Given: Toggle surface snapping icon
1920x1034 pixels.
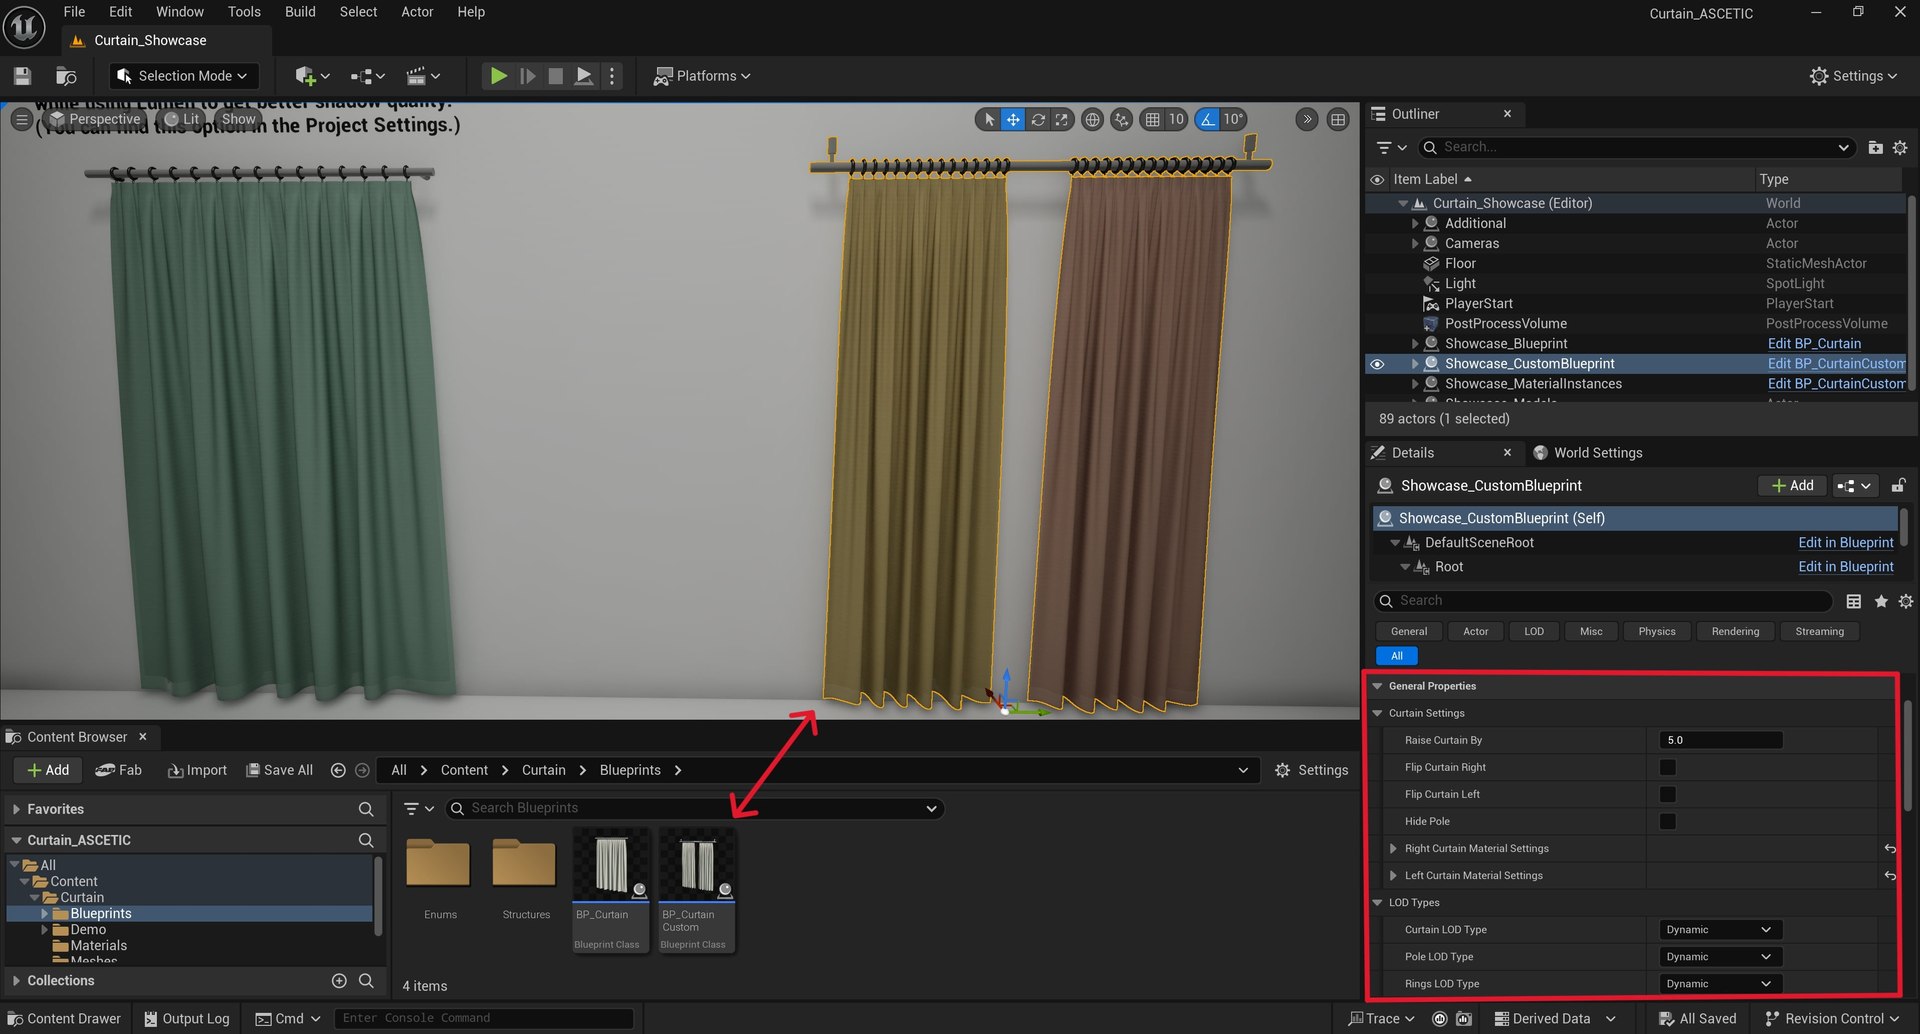Looking at the screenshot, I should (1122, 119).
